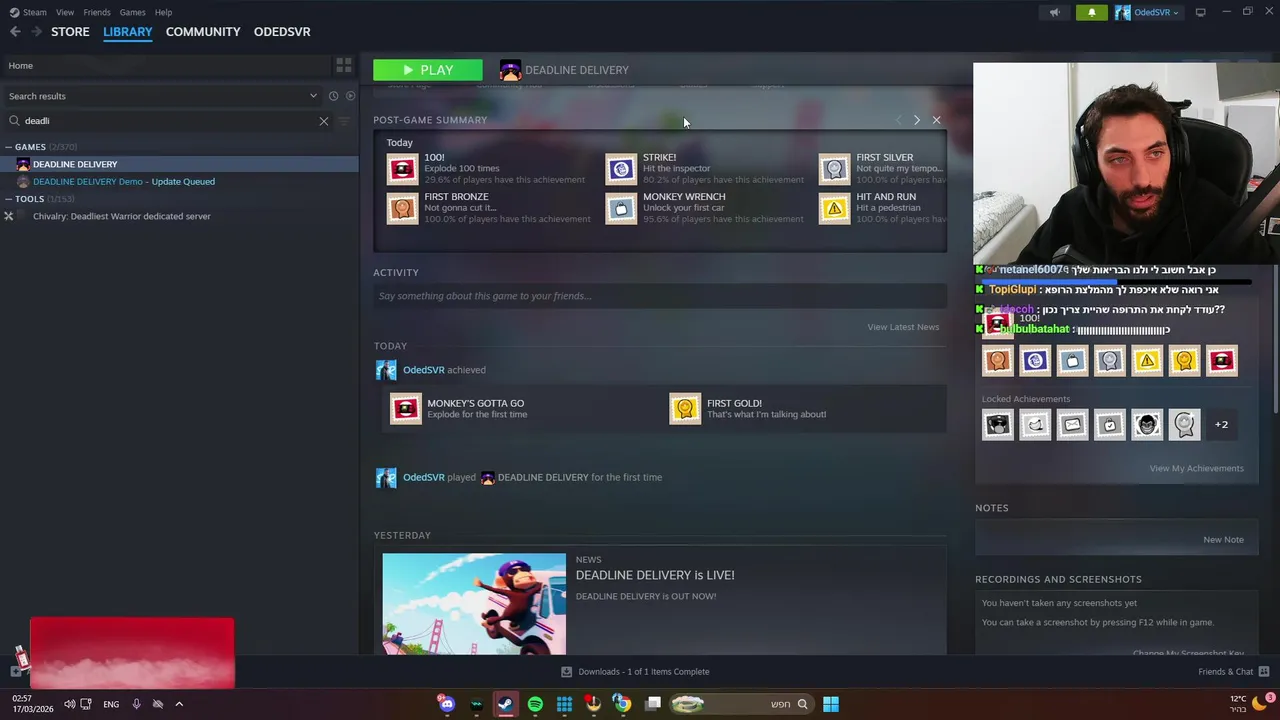This screenshot has height=720, width=1280.
Task: Toggle taskbar microphone icon
Action: click(136, 704)
